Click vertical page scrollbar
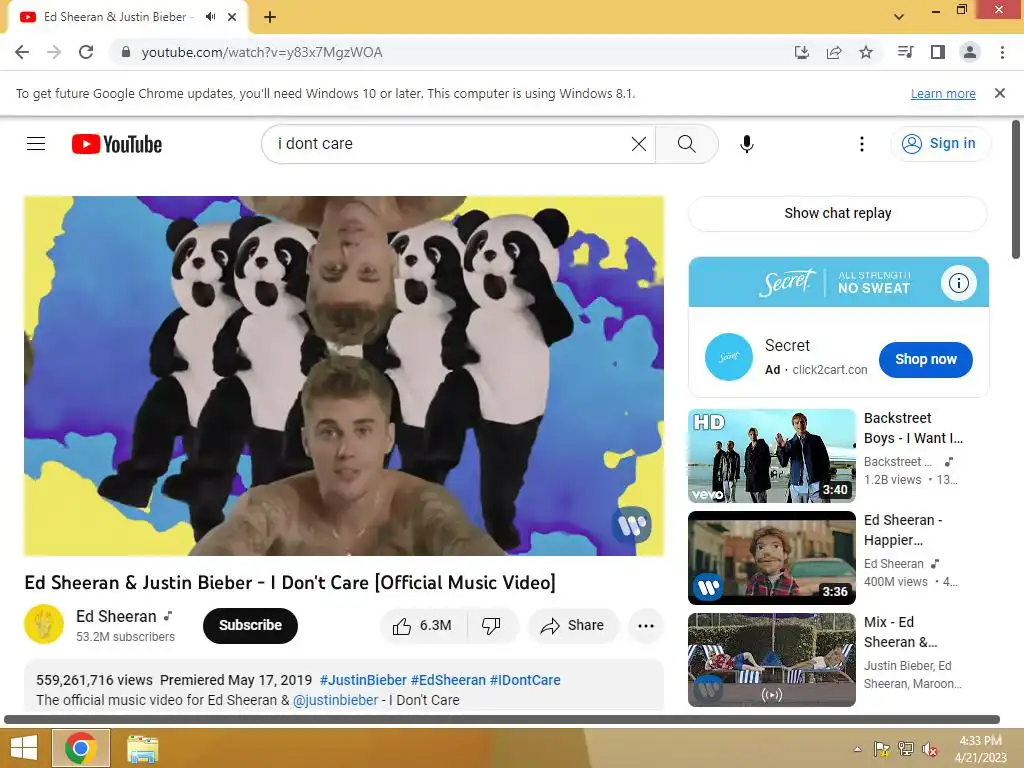The height and width of the screenshot is (768, 1024). [x=1016, y=189]
